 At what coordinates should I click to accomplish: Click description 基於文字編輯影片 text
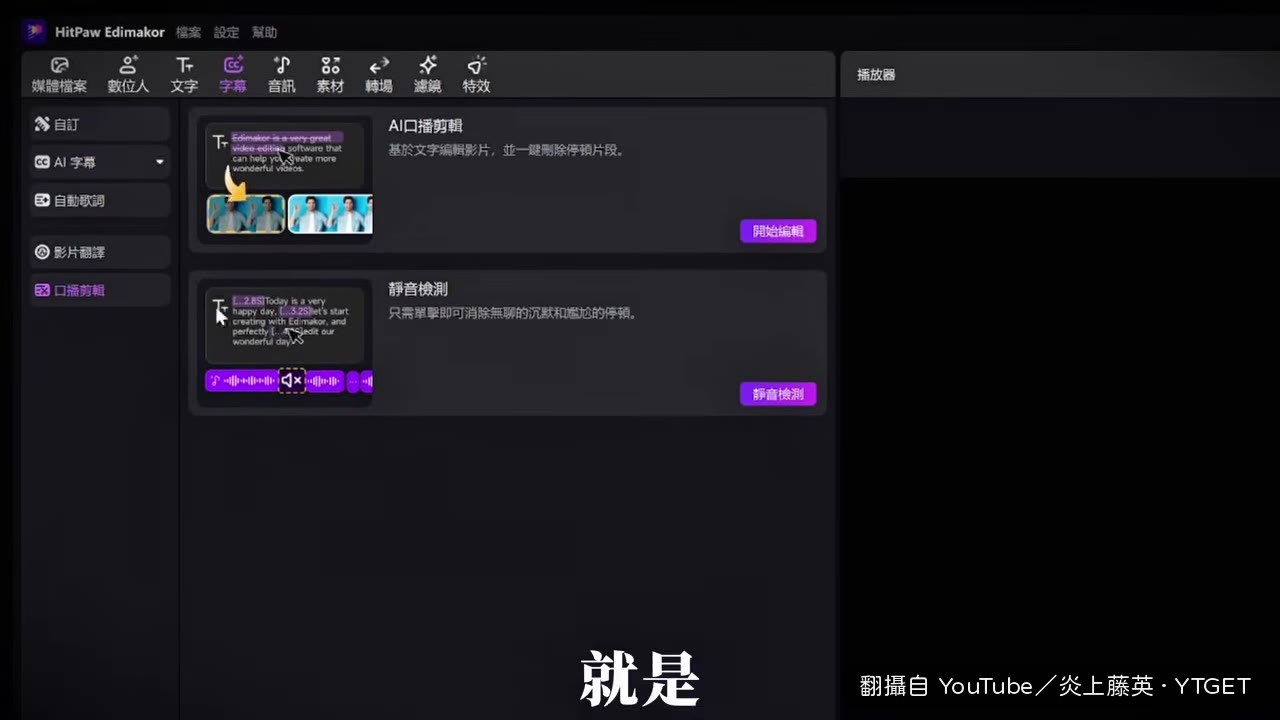[x=507, y=150]
